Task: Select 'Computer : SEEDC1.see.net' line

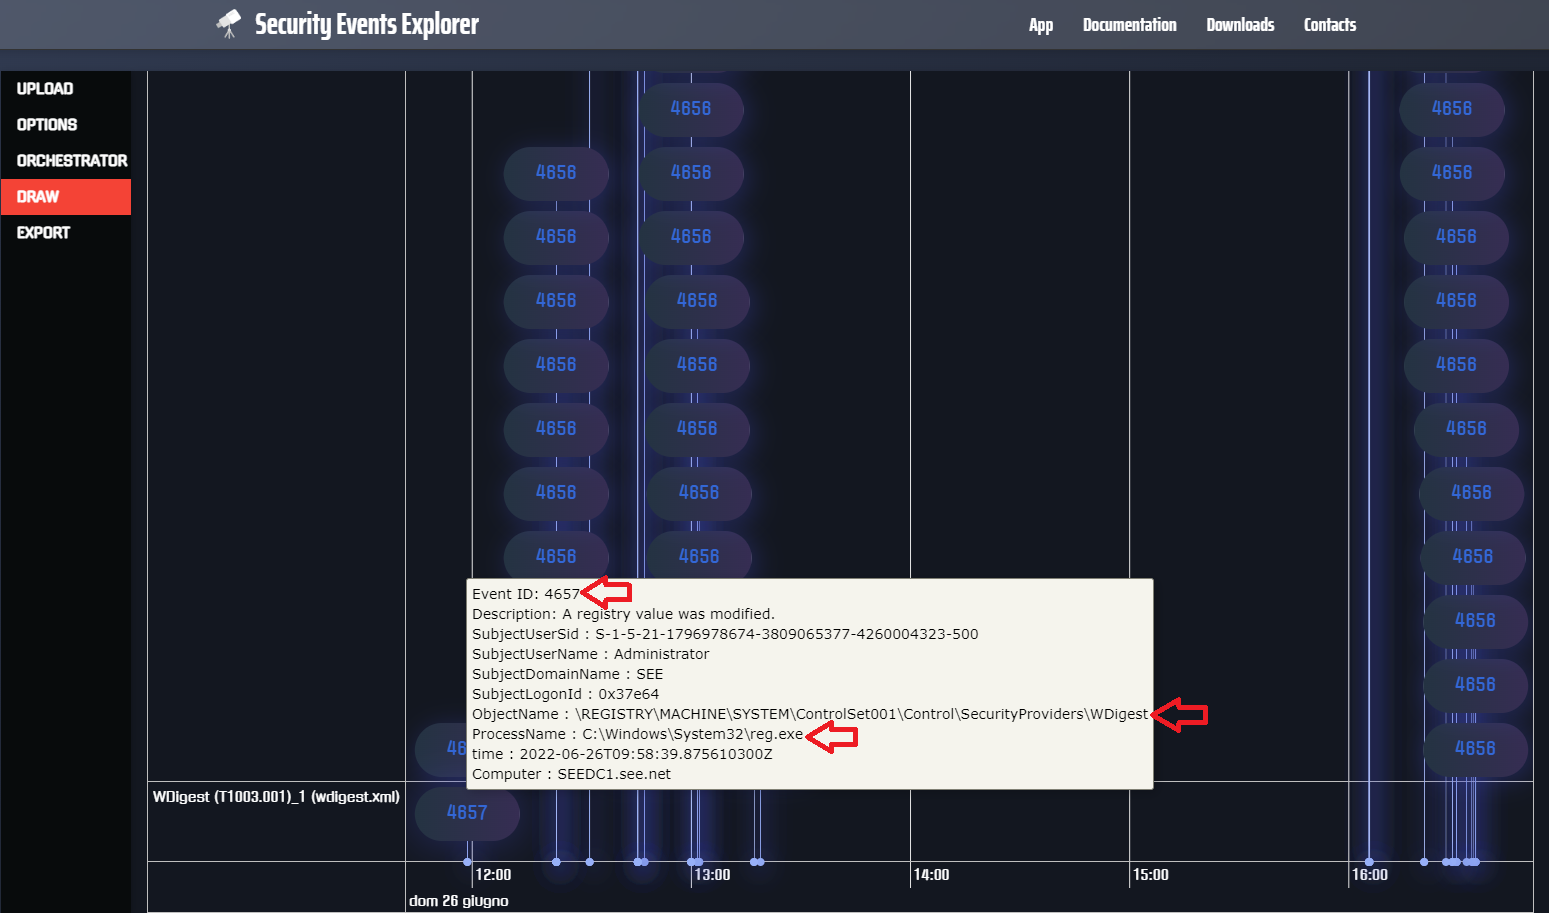Action: point(571,774)
